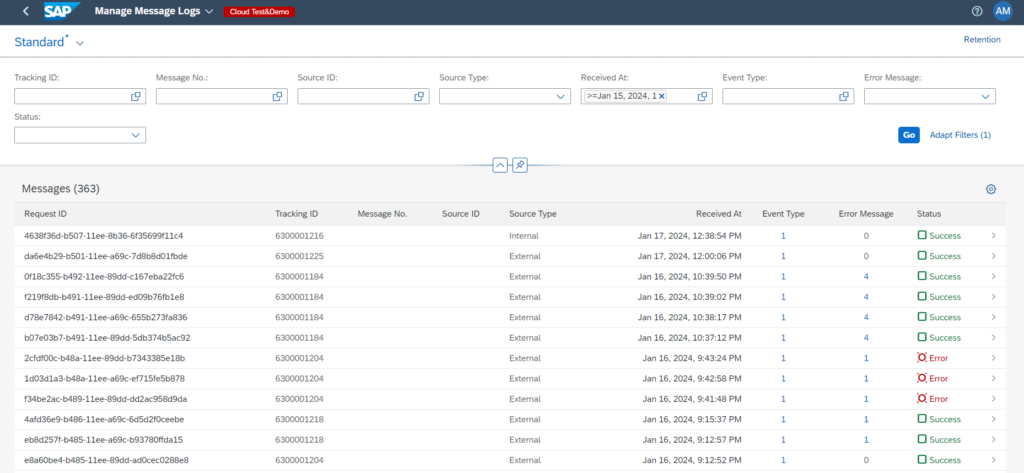This screenshot has width=1024, height=473.
Task: Click the Adapt Filters (1) link
Action: click(x=959, y=135)
